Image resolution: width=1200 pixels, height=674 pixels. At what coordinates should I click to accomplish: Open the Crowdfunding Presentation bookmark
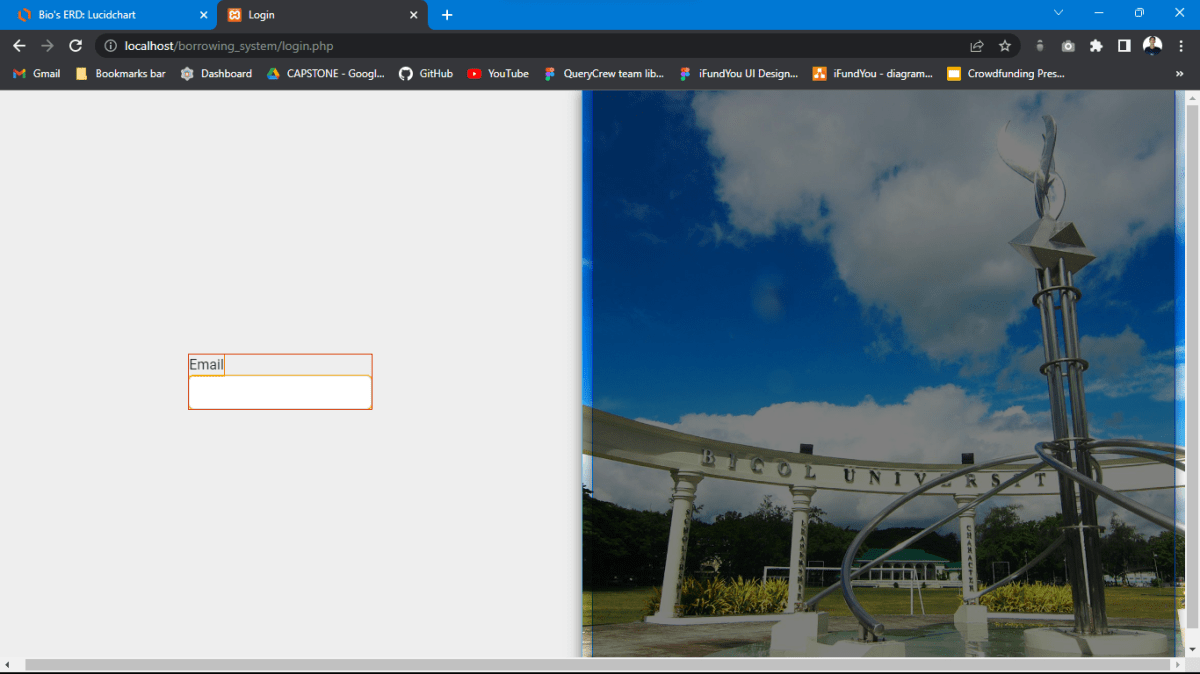1006,73
